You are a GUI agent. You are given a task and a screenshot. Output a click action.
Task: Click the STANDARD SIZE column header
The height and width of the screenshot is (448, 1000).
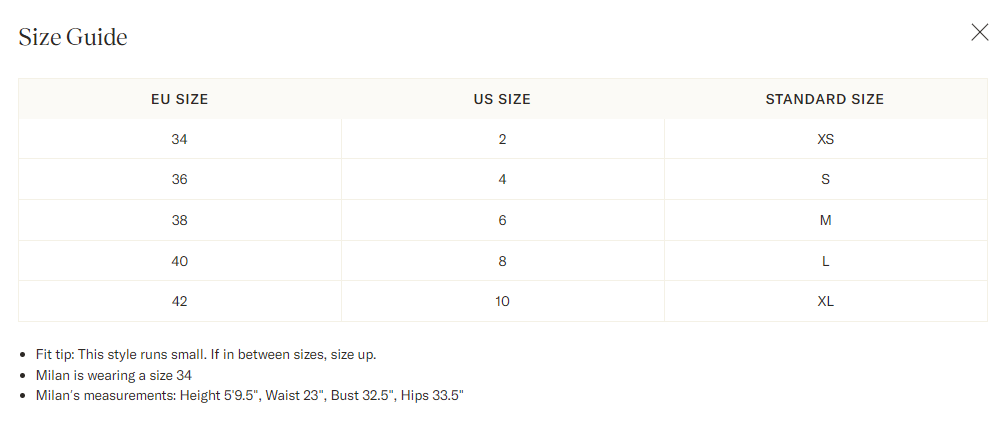825,99
